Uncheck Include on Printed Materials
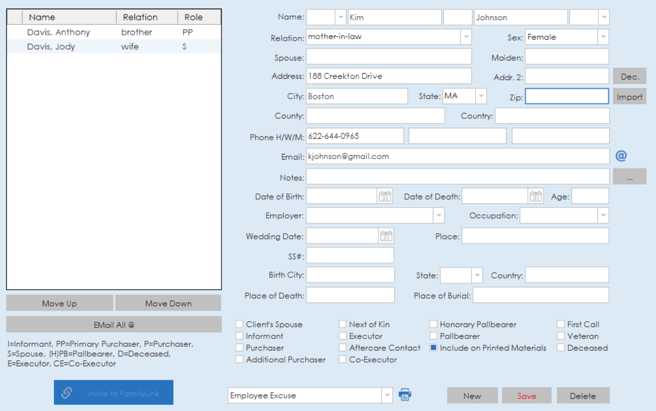The image size is (656, 411). (434, 348)
